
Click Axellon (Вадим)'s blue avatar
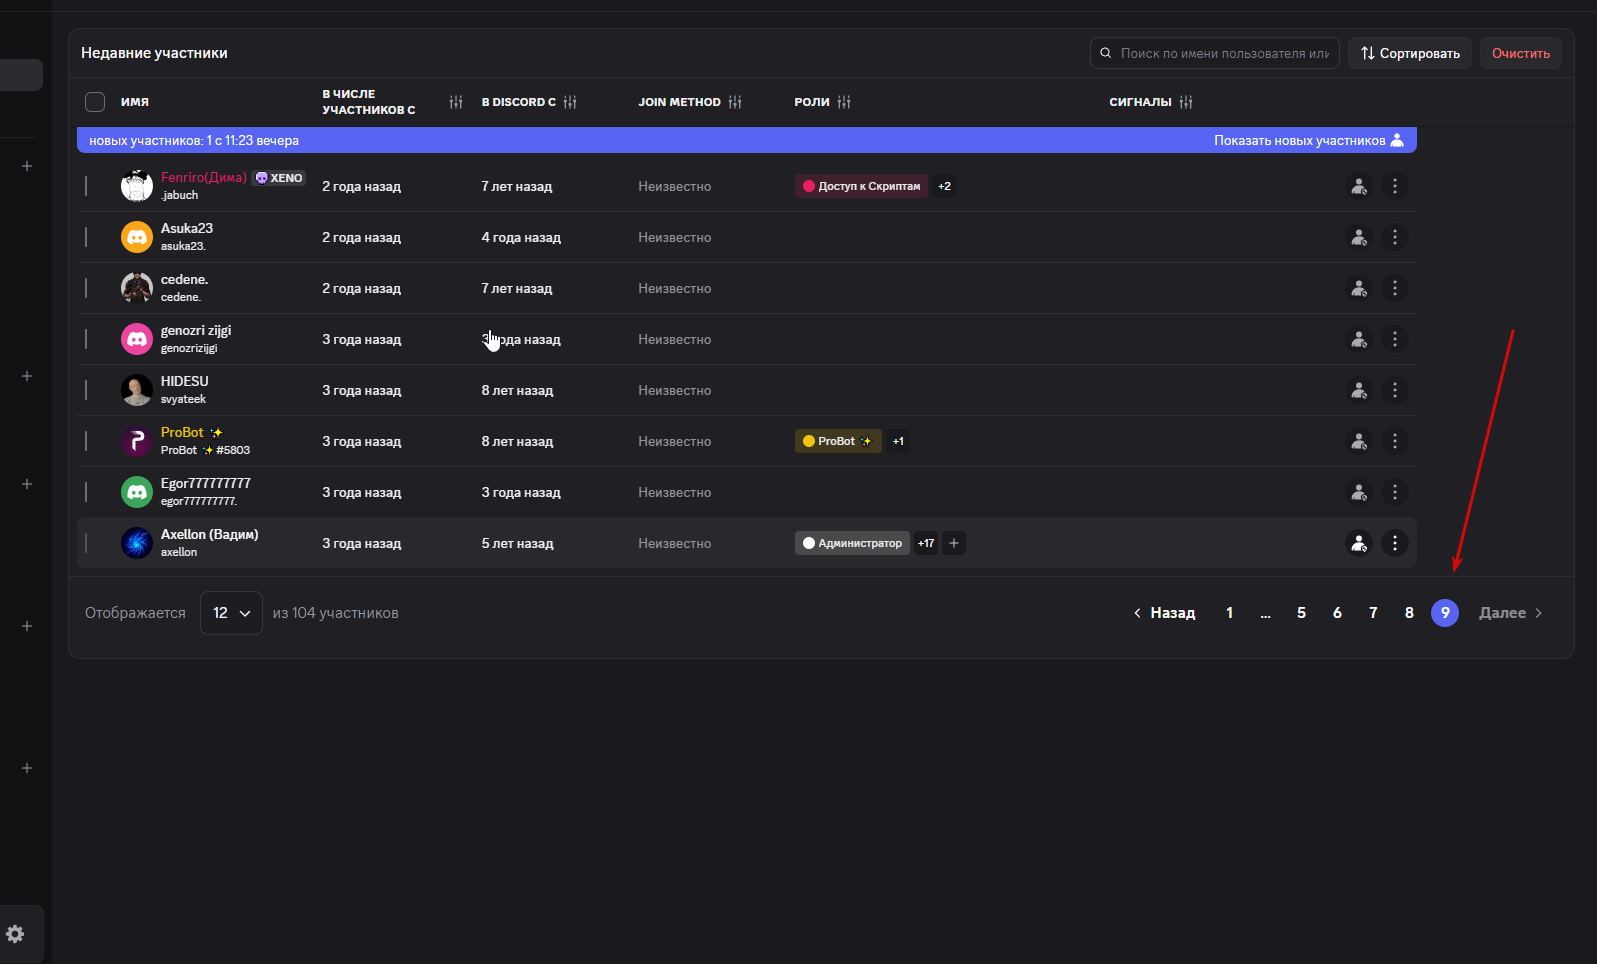[137, 543]
